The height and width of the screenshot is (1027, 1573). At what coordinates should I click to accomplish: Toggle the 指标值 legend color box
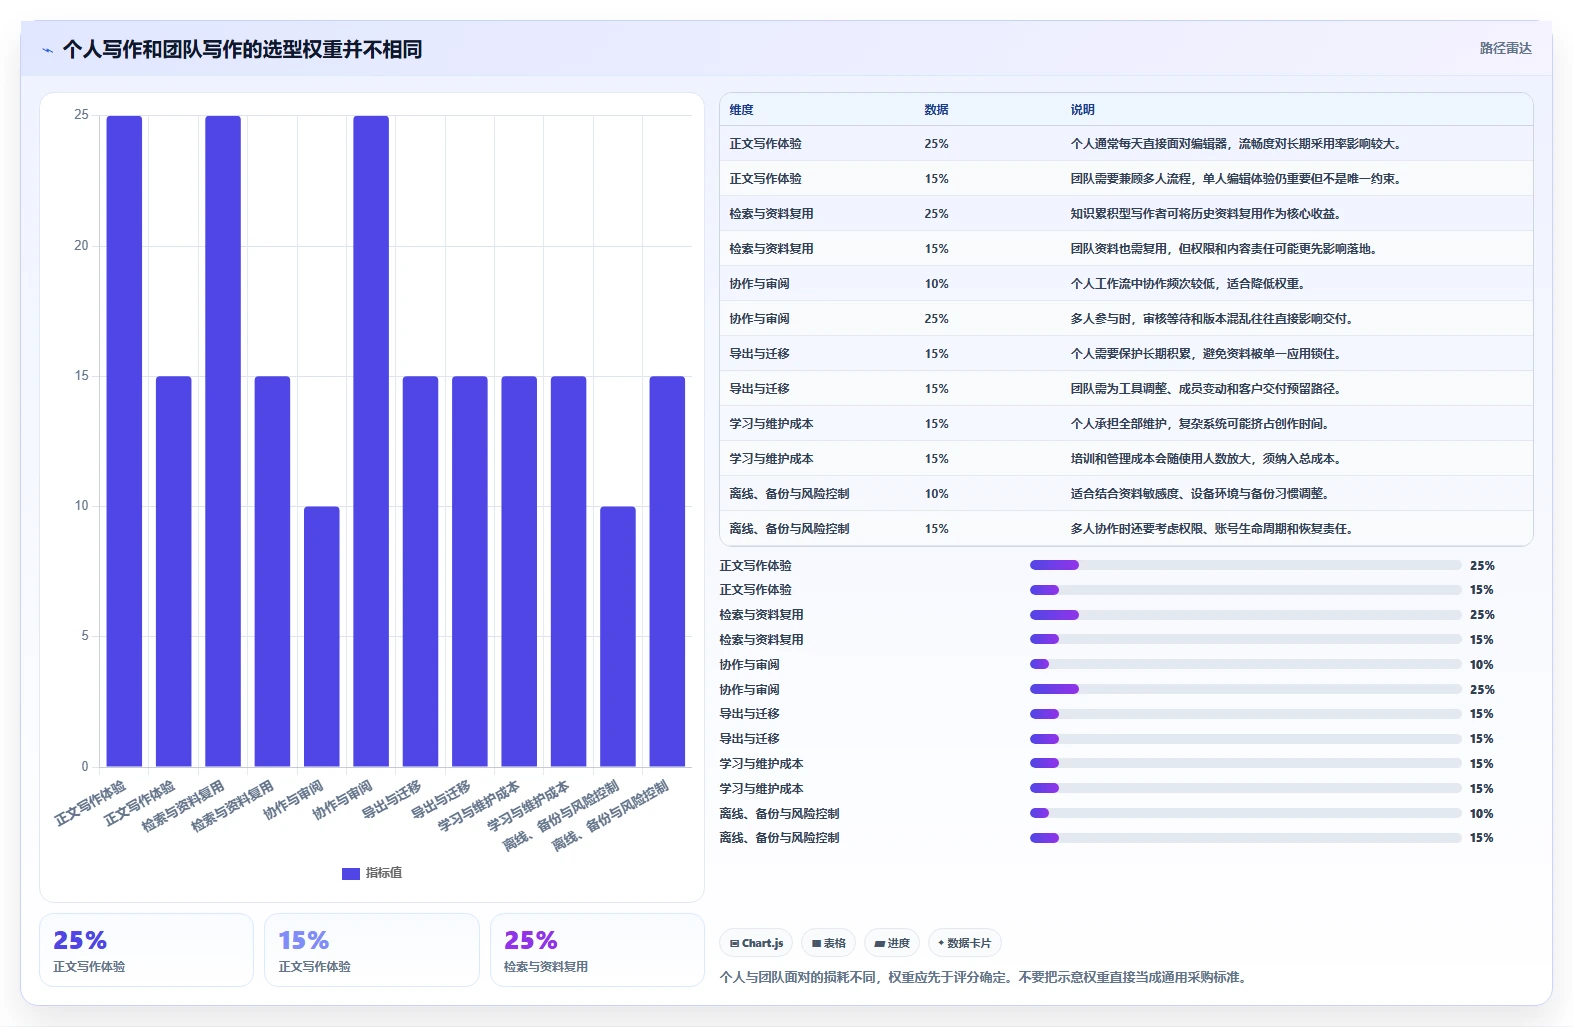point(350,873)
